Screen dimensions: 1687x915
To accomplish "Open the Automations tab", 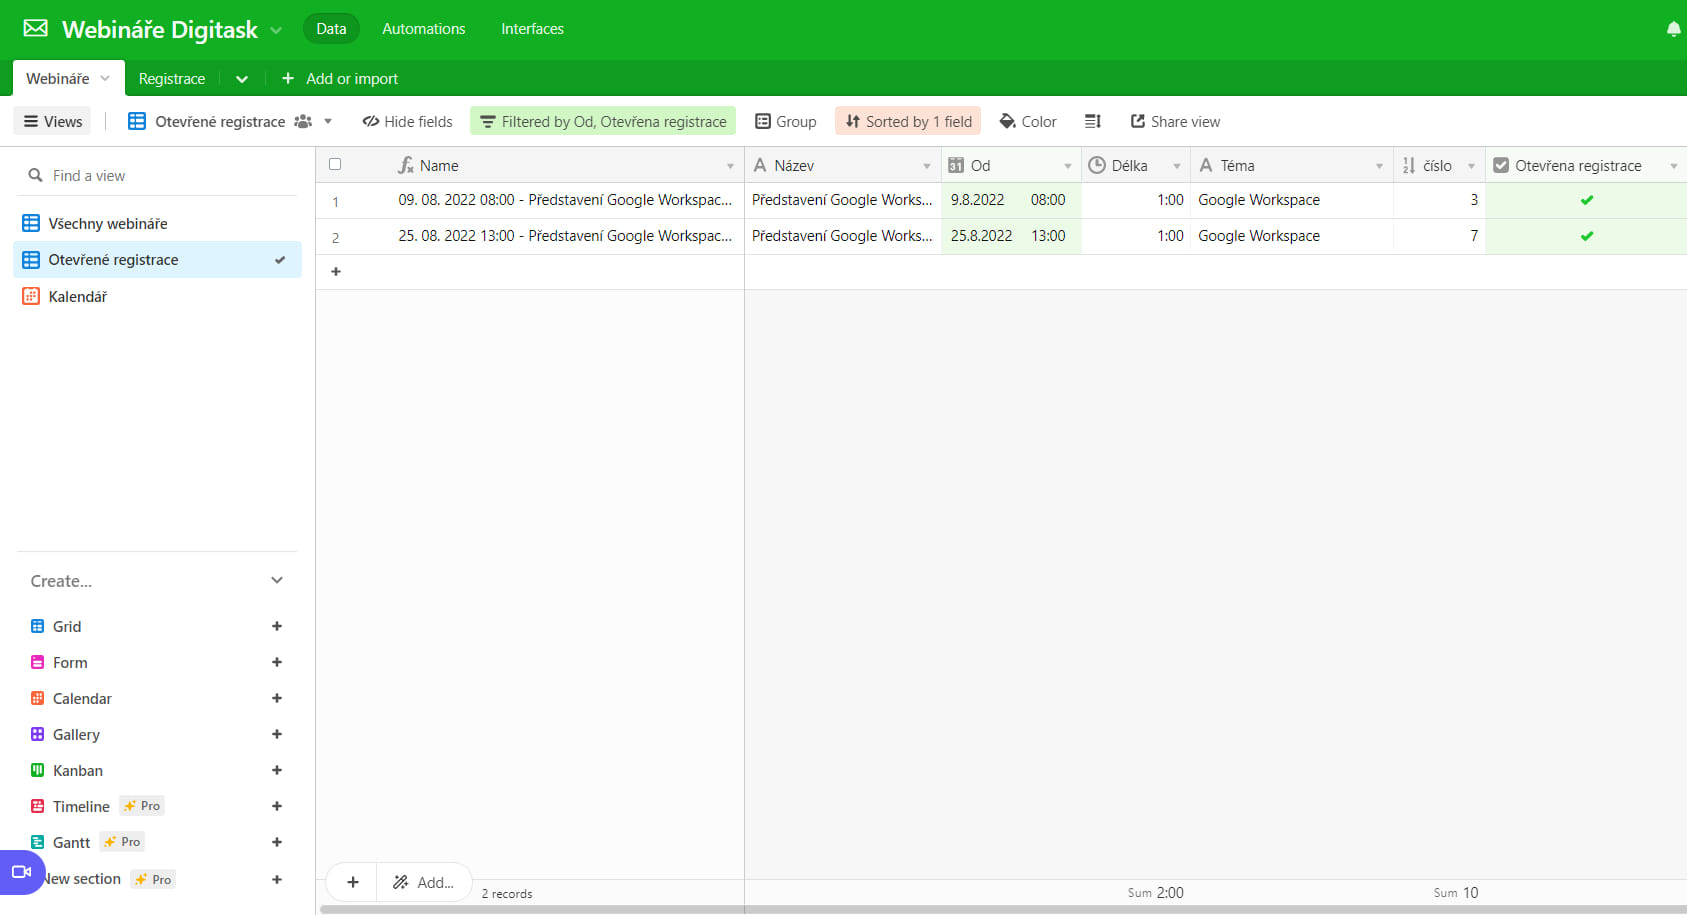I will pyautogui.click(x=423, y=29).
